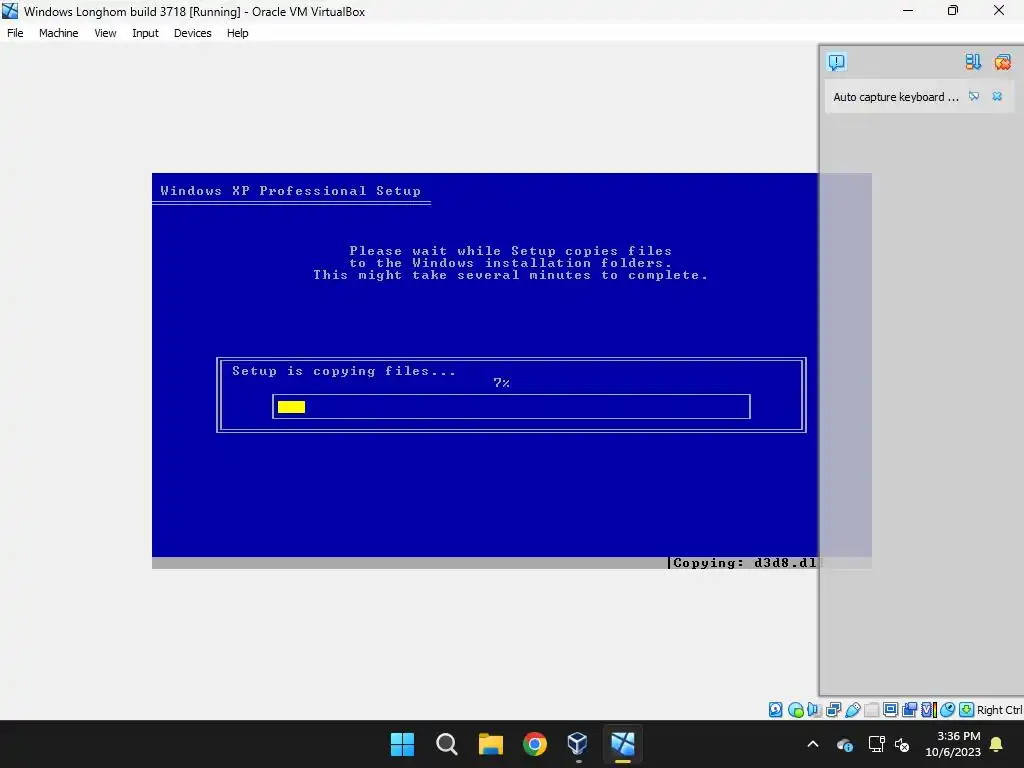1024x768 pixels.
Task: Launch Google Chrome from the taskbar
Action: tap(535, 744)
